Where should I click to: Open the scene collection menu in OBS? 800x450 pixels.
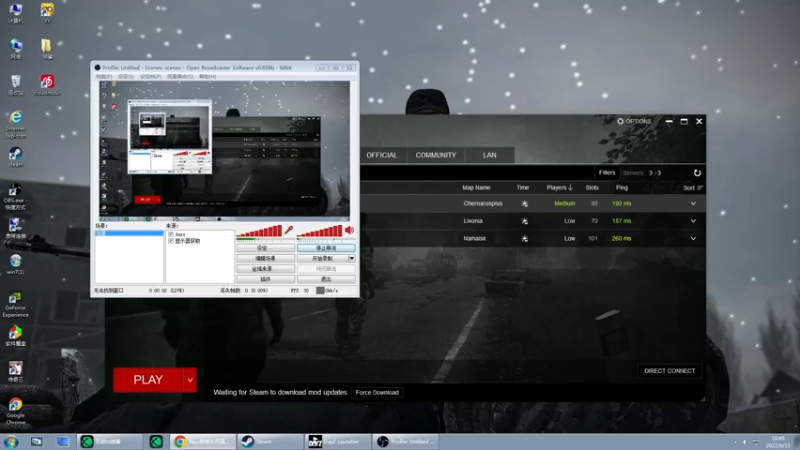(180, 77)
